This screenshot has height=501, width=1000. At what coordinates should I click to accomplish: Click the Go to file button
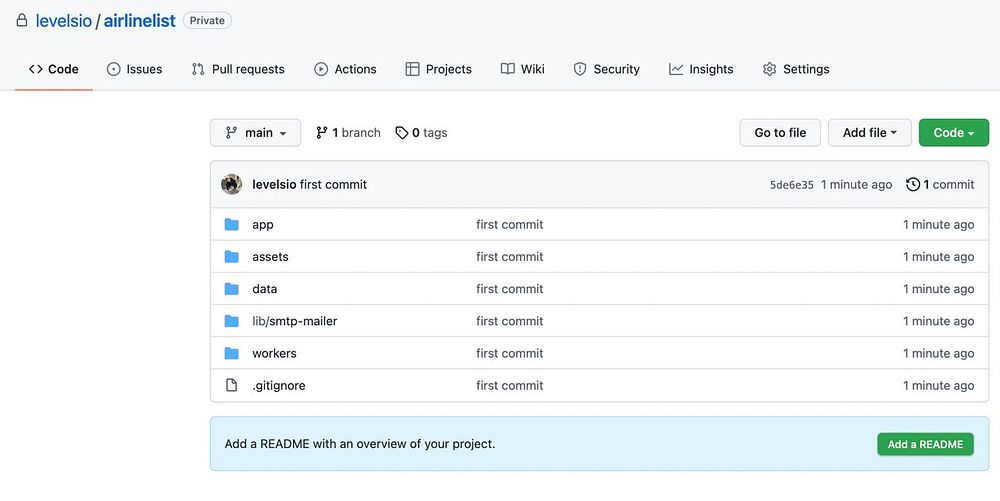tap(780, 133)
